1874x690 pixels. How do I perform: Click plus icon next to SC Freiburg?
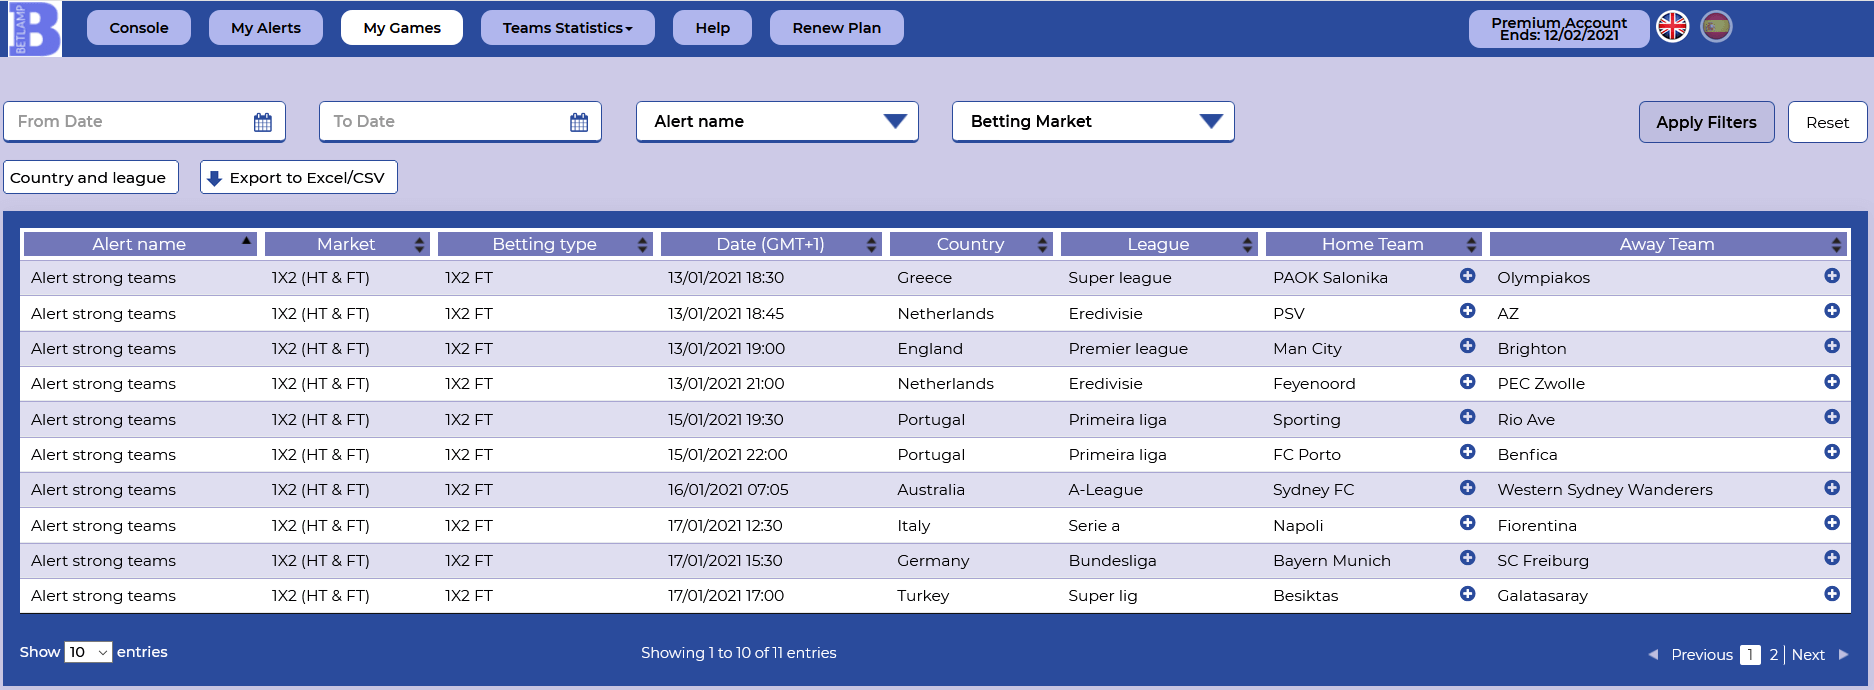pyautogui.click(x=1832, y=558)
